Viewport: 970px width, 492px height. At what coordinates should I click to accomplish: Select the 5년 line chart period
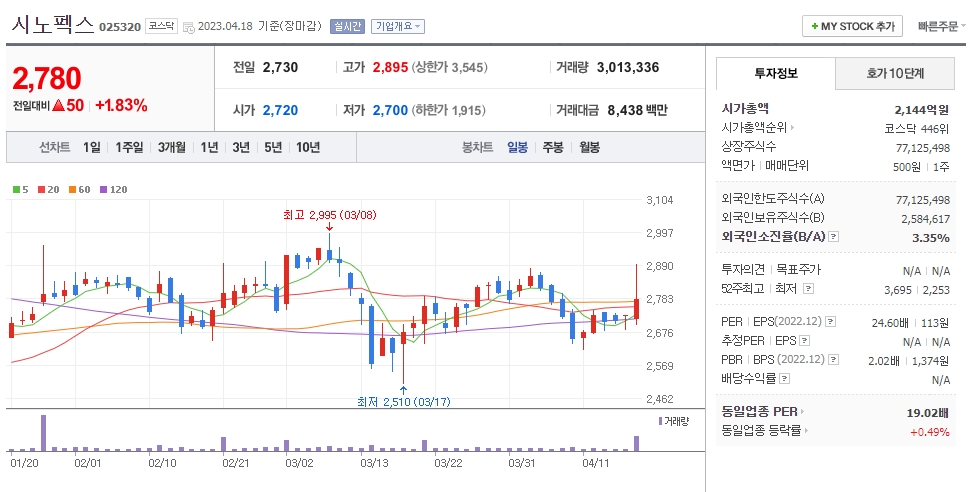pyautogui.click(x=273, y=148)
